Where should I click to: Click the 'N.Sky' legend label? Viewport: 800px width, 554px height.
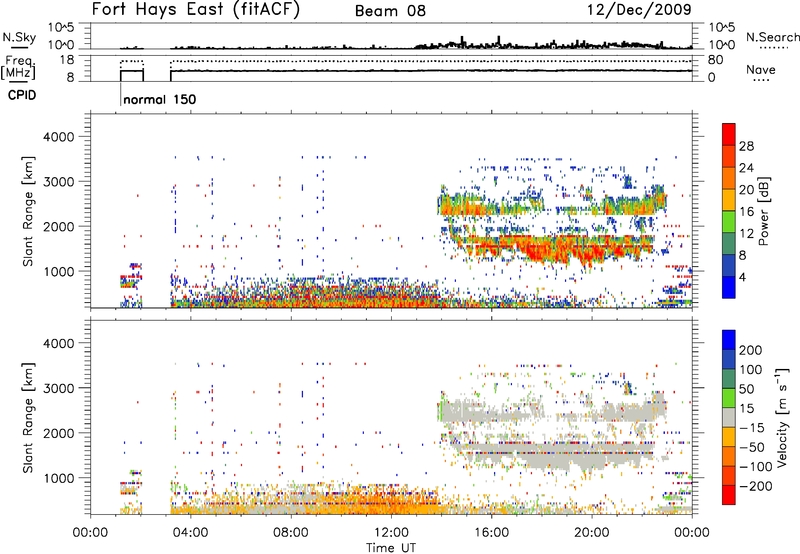pyautogui.click(x=19, y=37)
